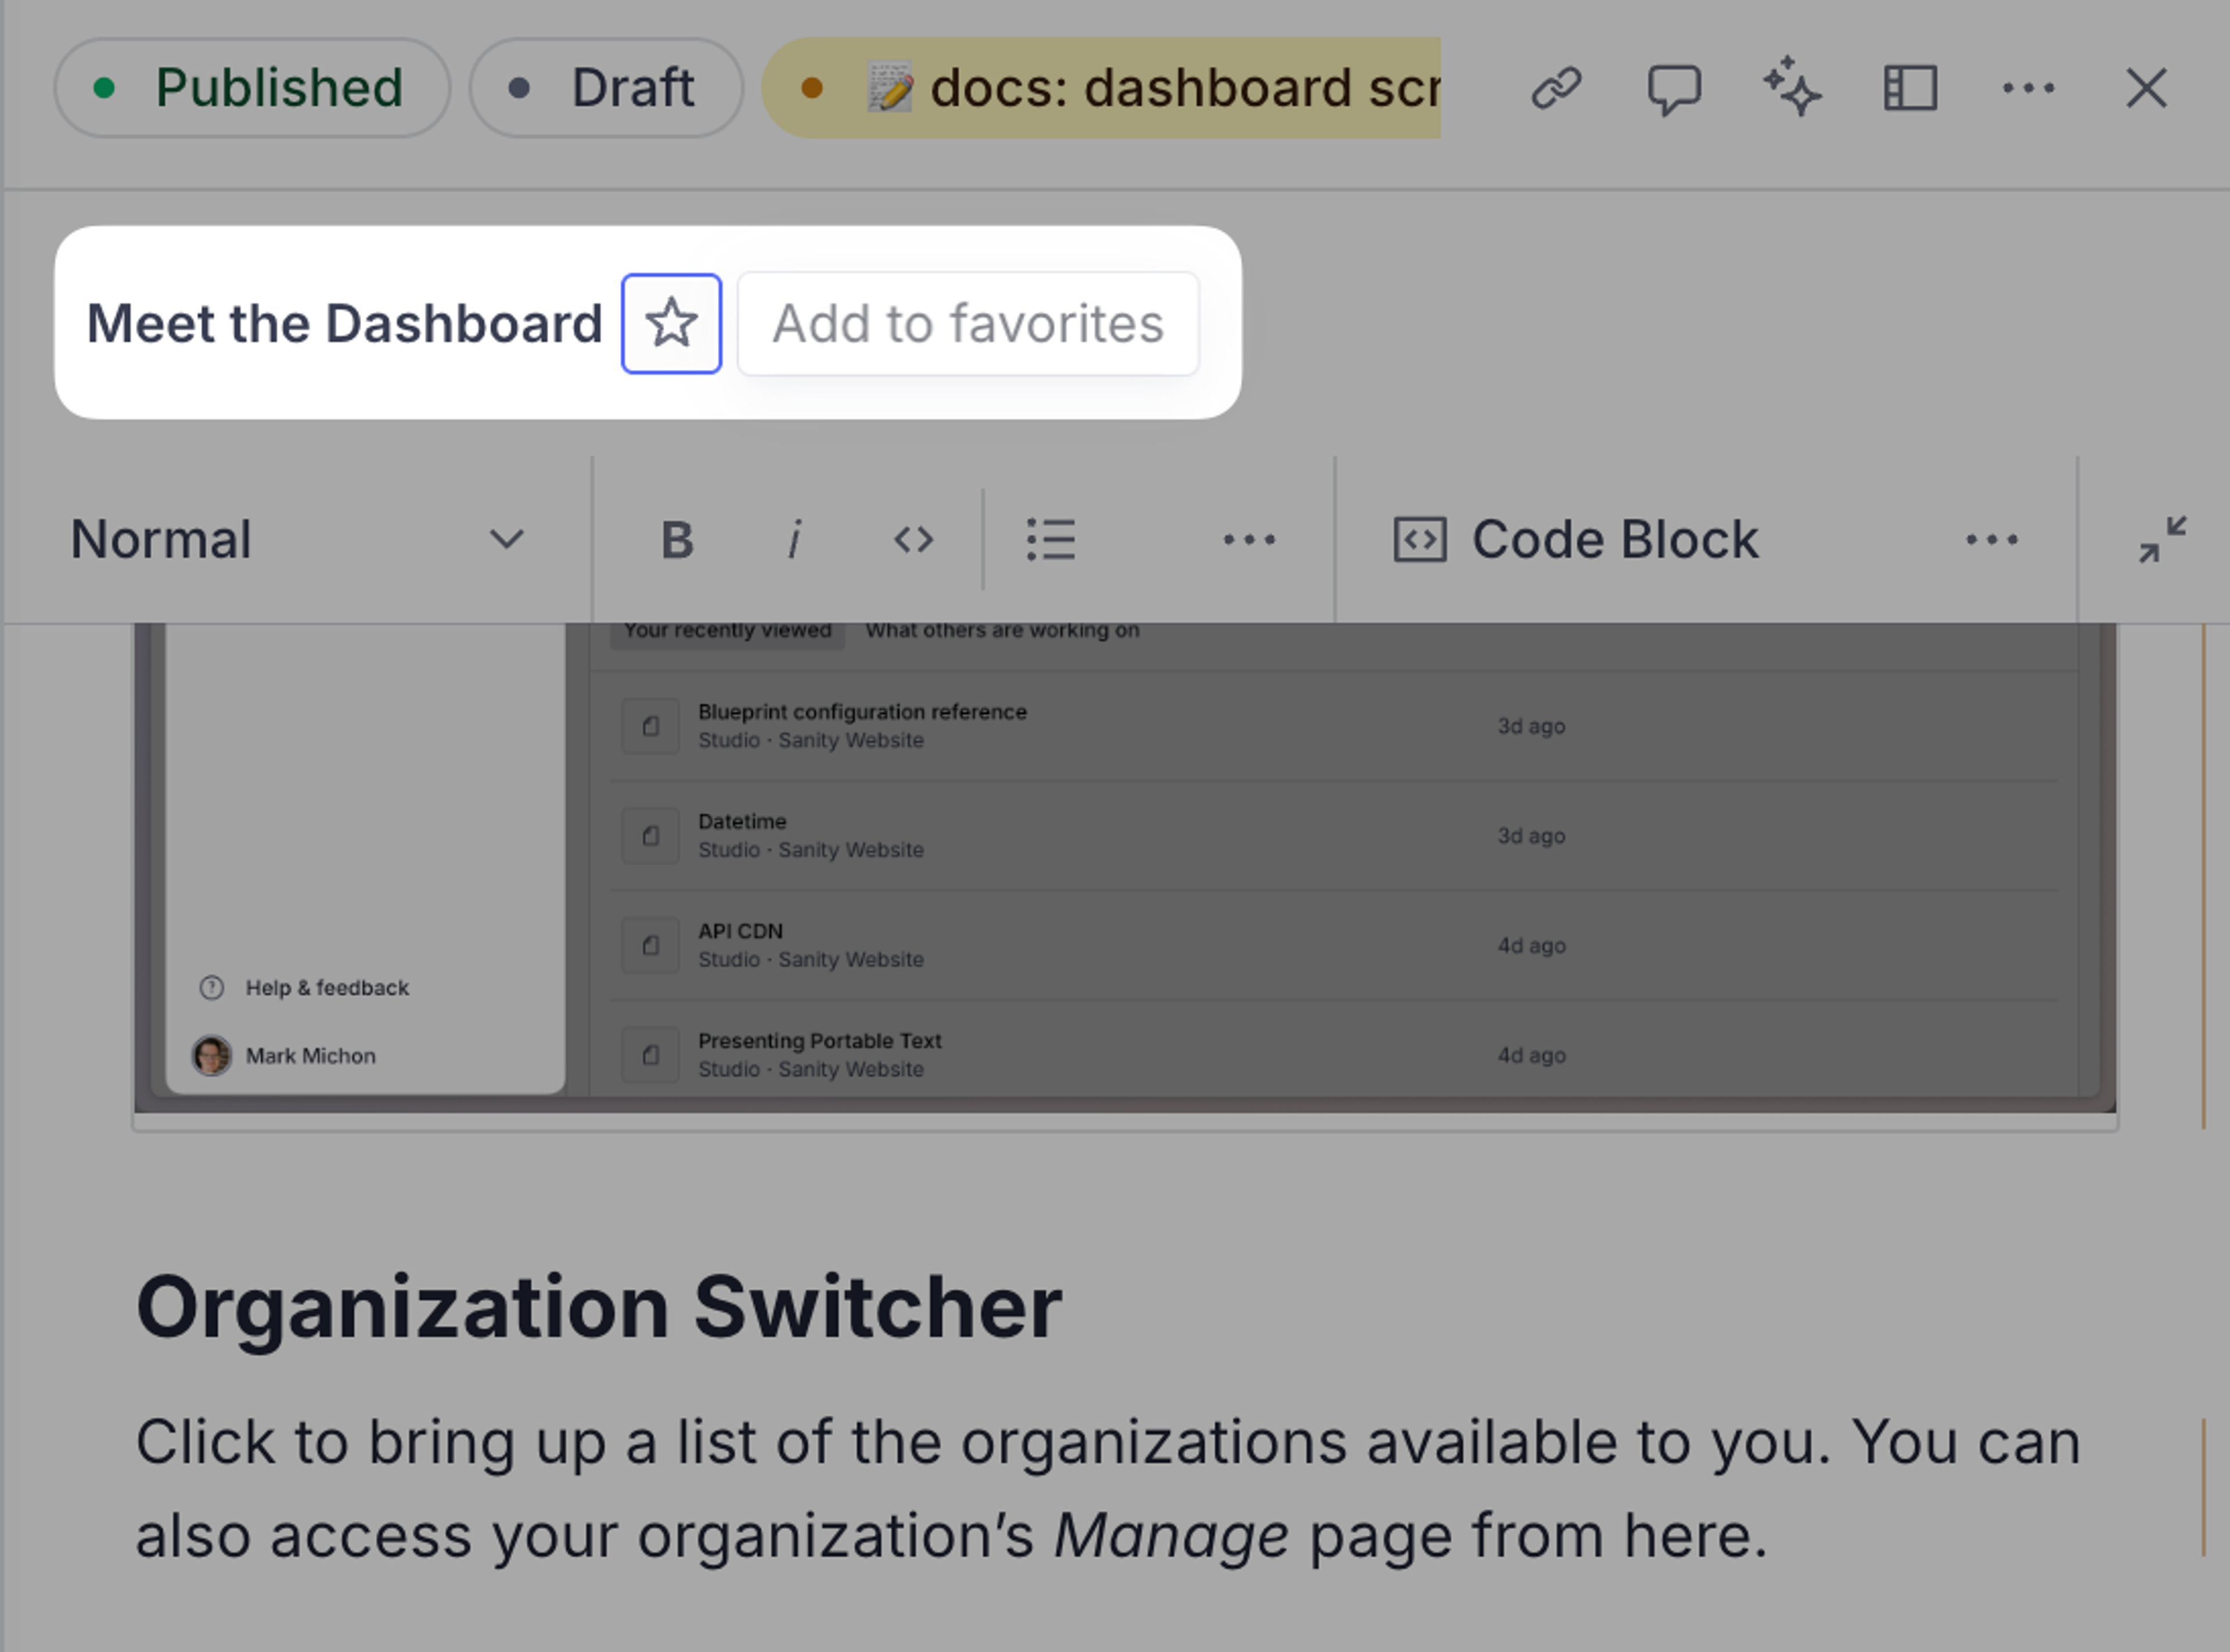2230x1652 pixels.
Task: Toggle bold formatting
Action: point(677,540)
